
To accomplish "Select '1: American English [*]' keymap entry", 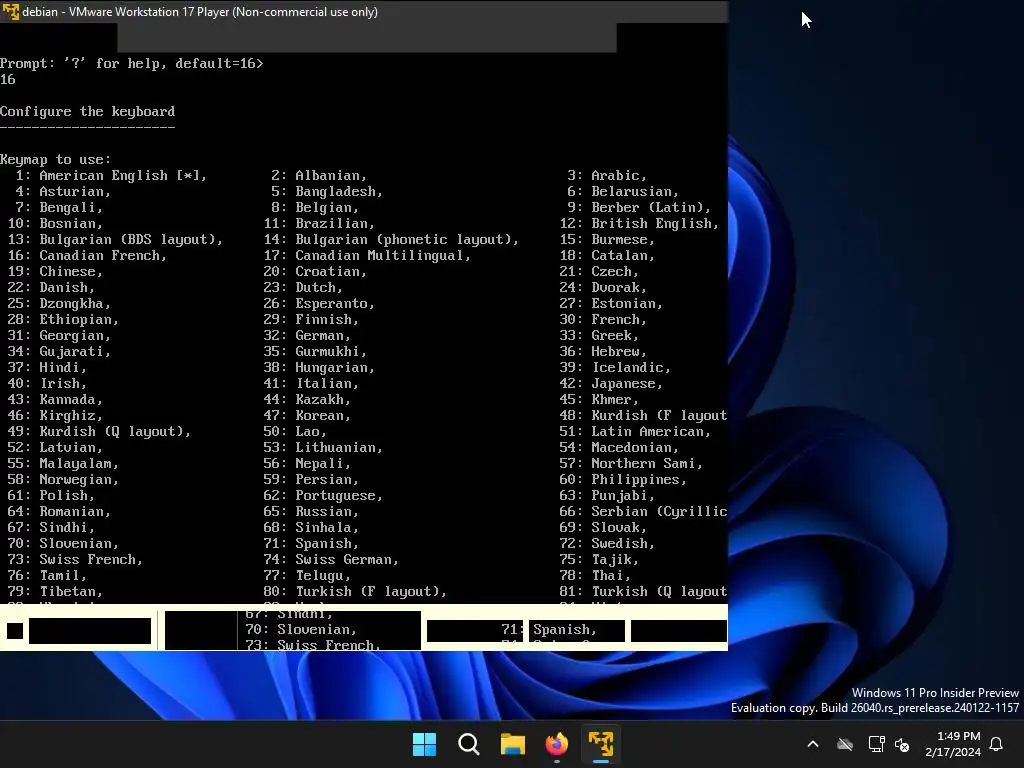I will [111, 176].
